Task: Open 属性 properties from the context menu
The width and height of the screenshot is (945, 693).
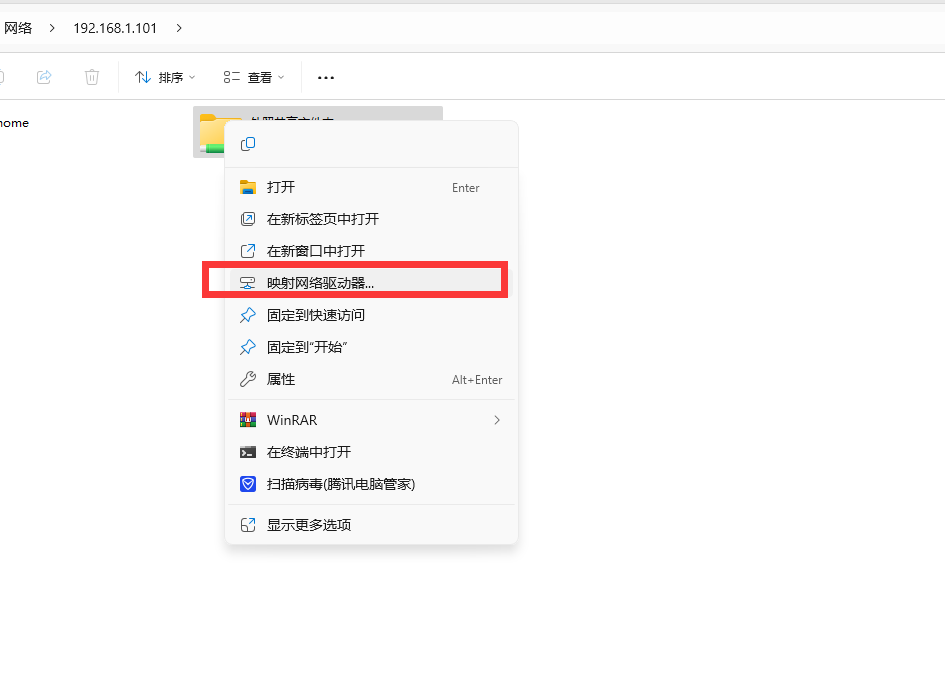Action: [x=280, y=379]
